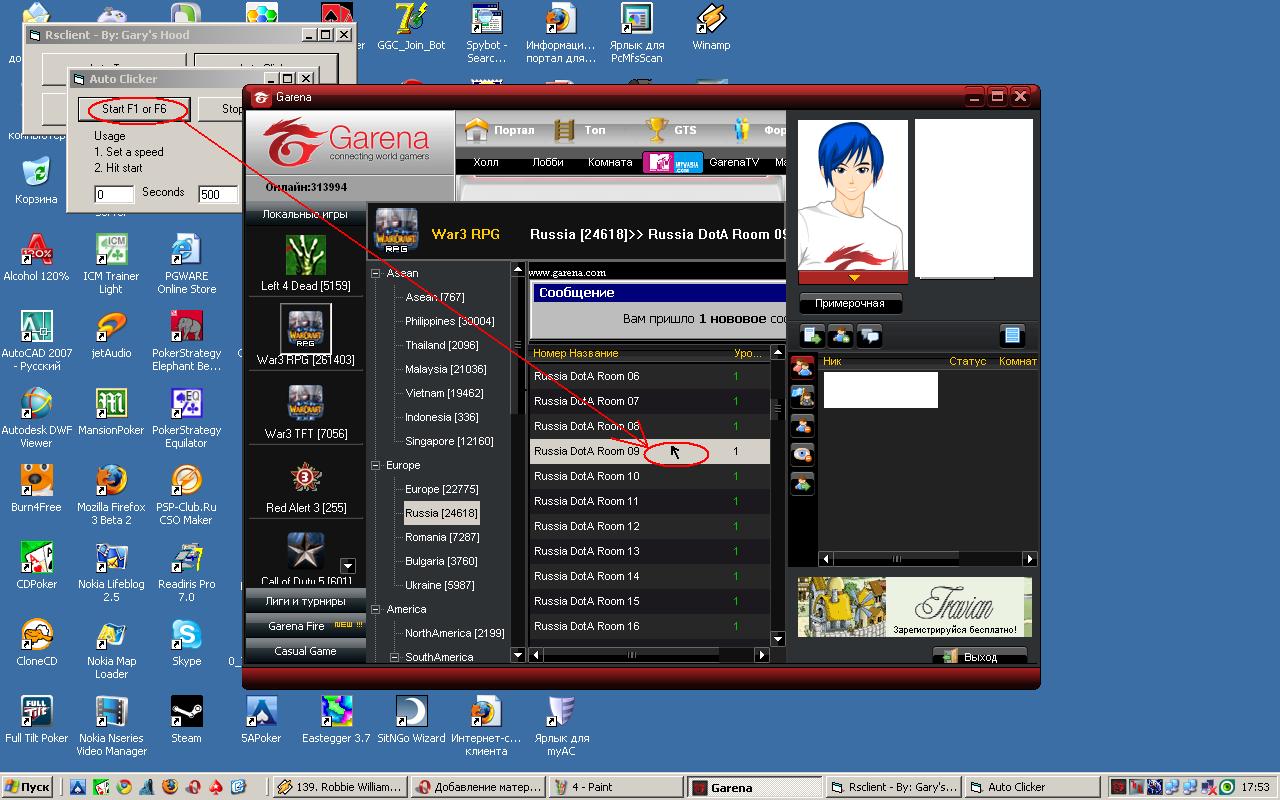Switch to the Лобби tab

(x=547, y=162)
